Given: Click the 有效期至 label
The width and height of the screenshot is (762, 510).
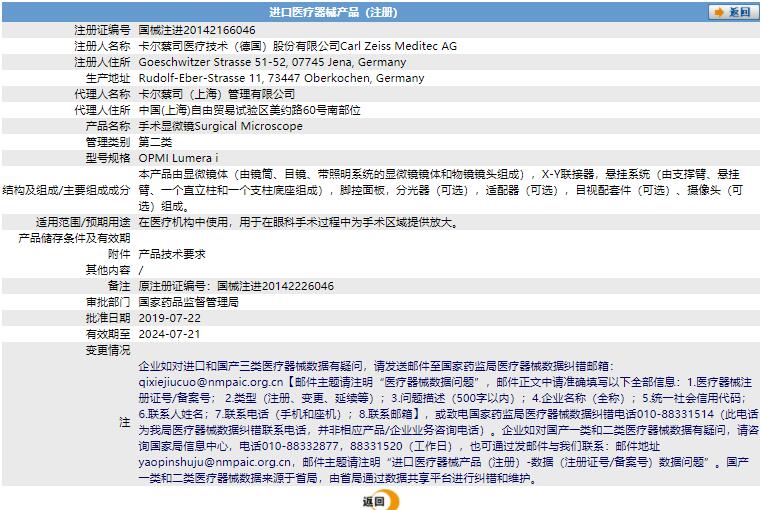Looking at the screenshot, I should click(108, 334).
